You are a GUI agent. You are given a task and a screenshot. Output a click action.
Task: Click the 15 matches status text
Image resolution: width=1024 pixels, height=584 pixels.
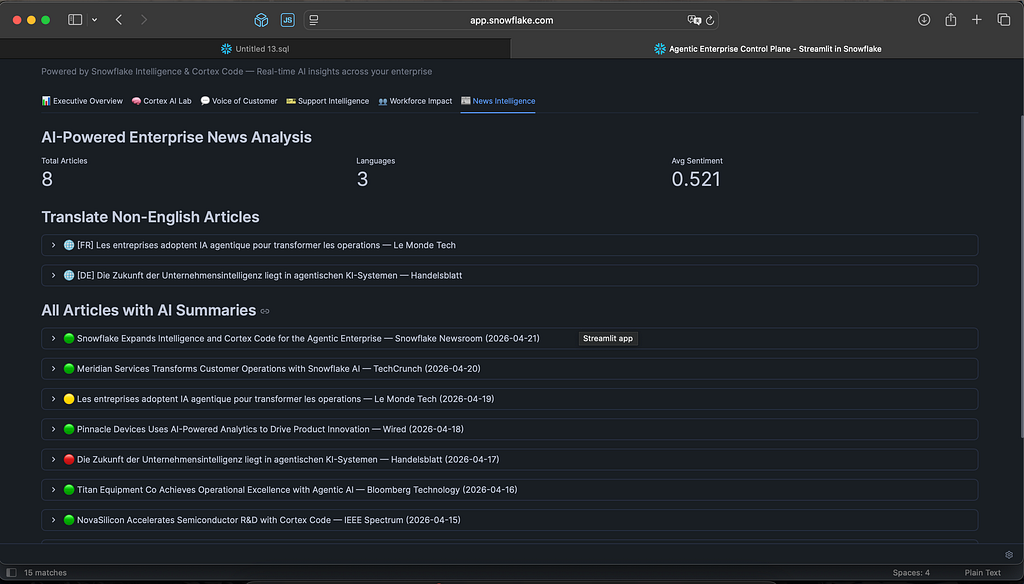[x=45, y=573]
